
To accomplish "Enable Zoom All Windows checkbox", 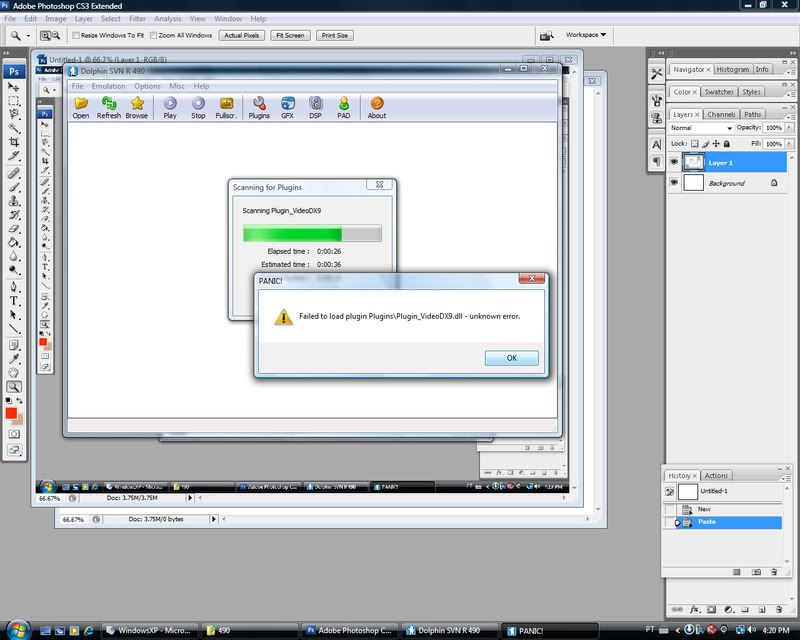I will pos(154,35).
